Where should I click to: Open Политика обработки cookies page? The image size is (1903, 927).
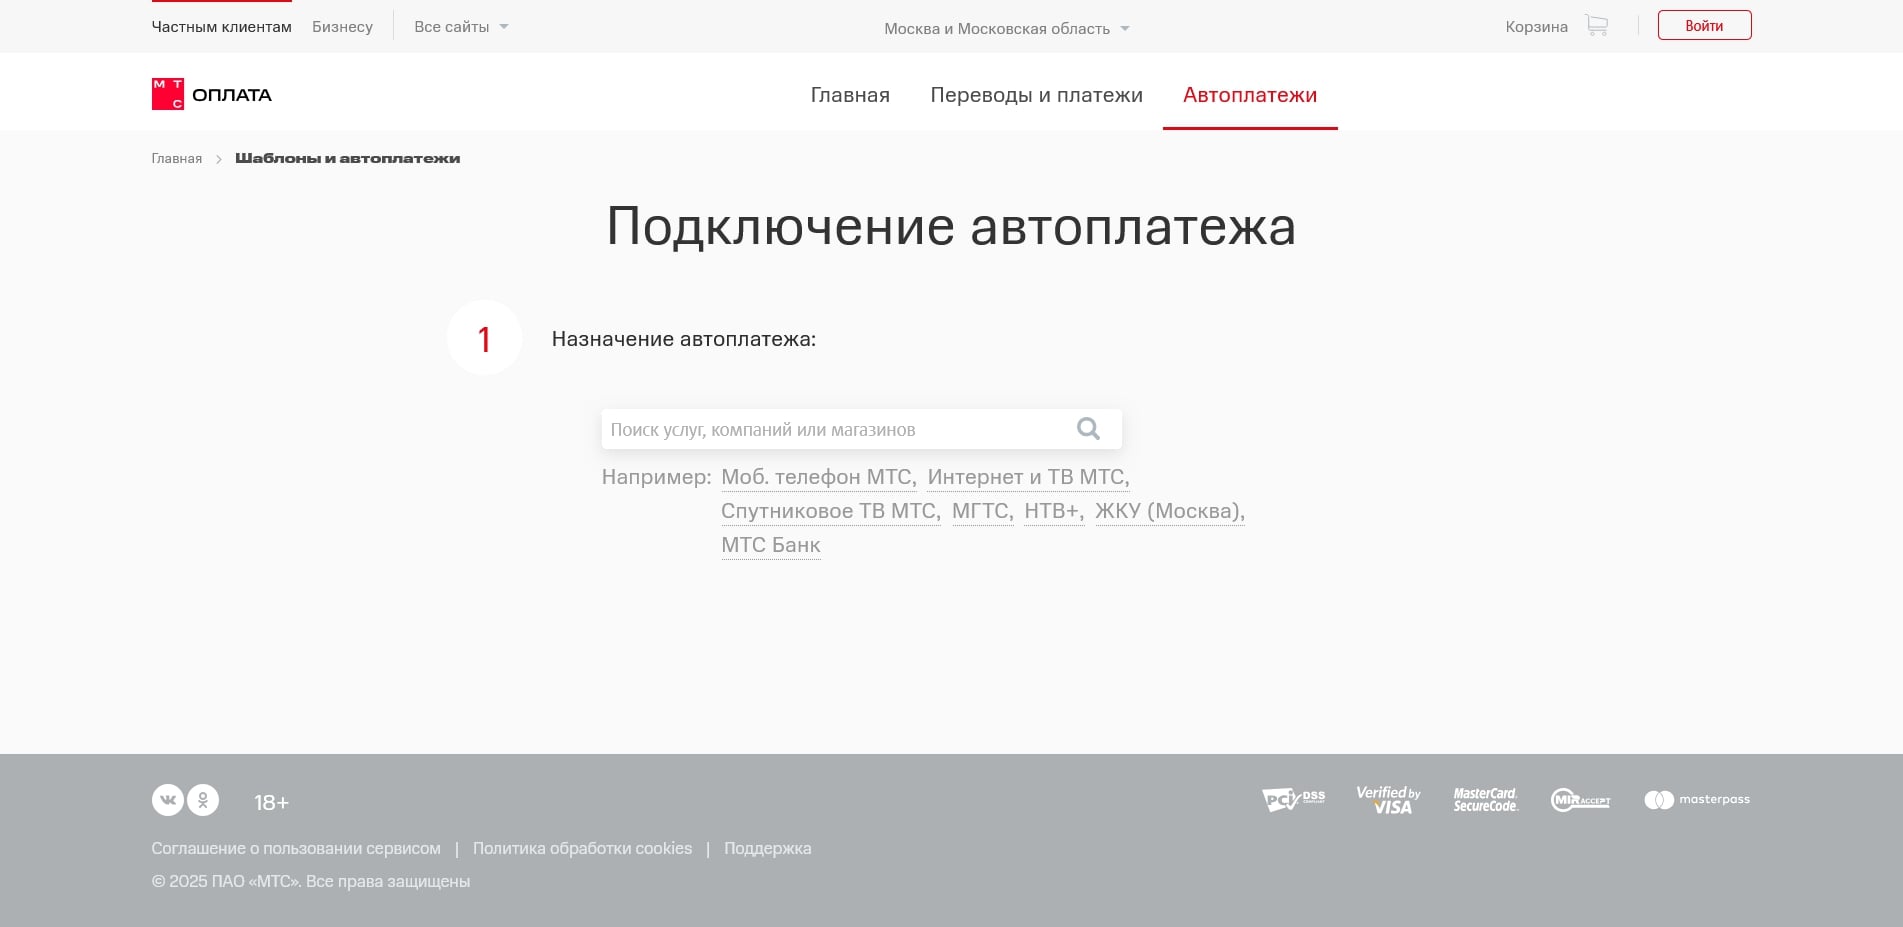tap(583, 847)
